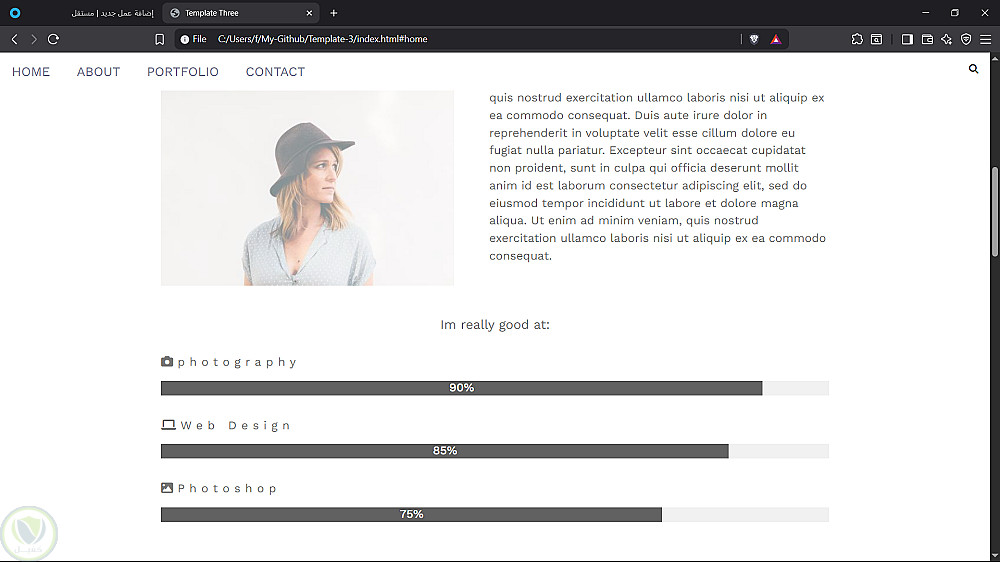Launch Leo AI sparkle icon

coord(946,39)
